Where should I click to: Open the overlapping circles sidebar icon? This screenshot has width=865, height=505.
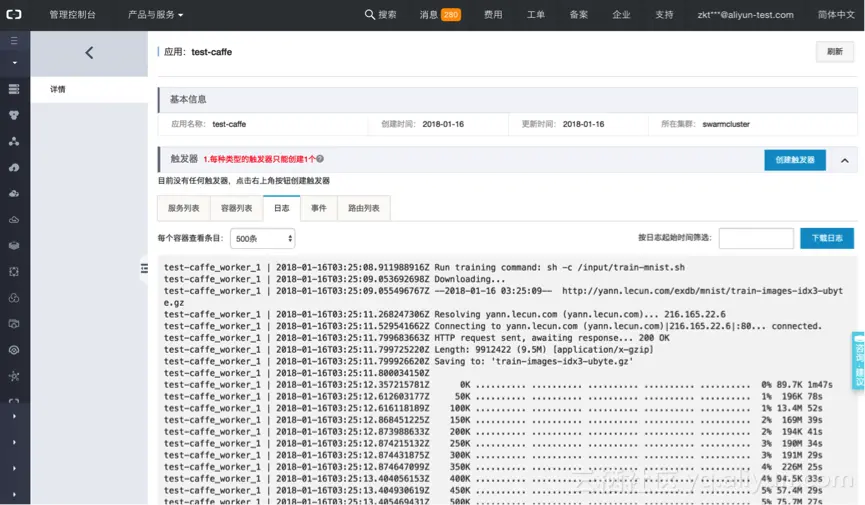tap(14, 298)
